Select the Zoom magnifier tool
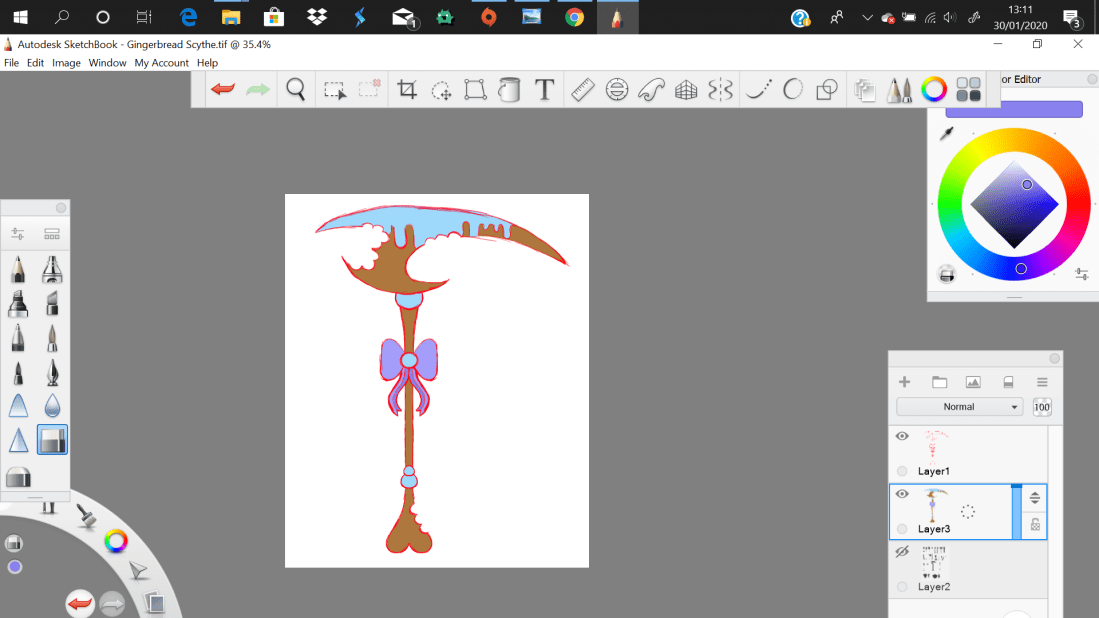 tap(295, 89)
